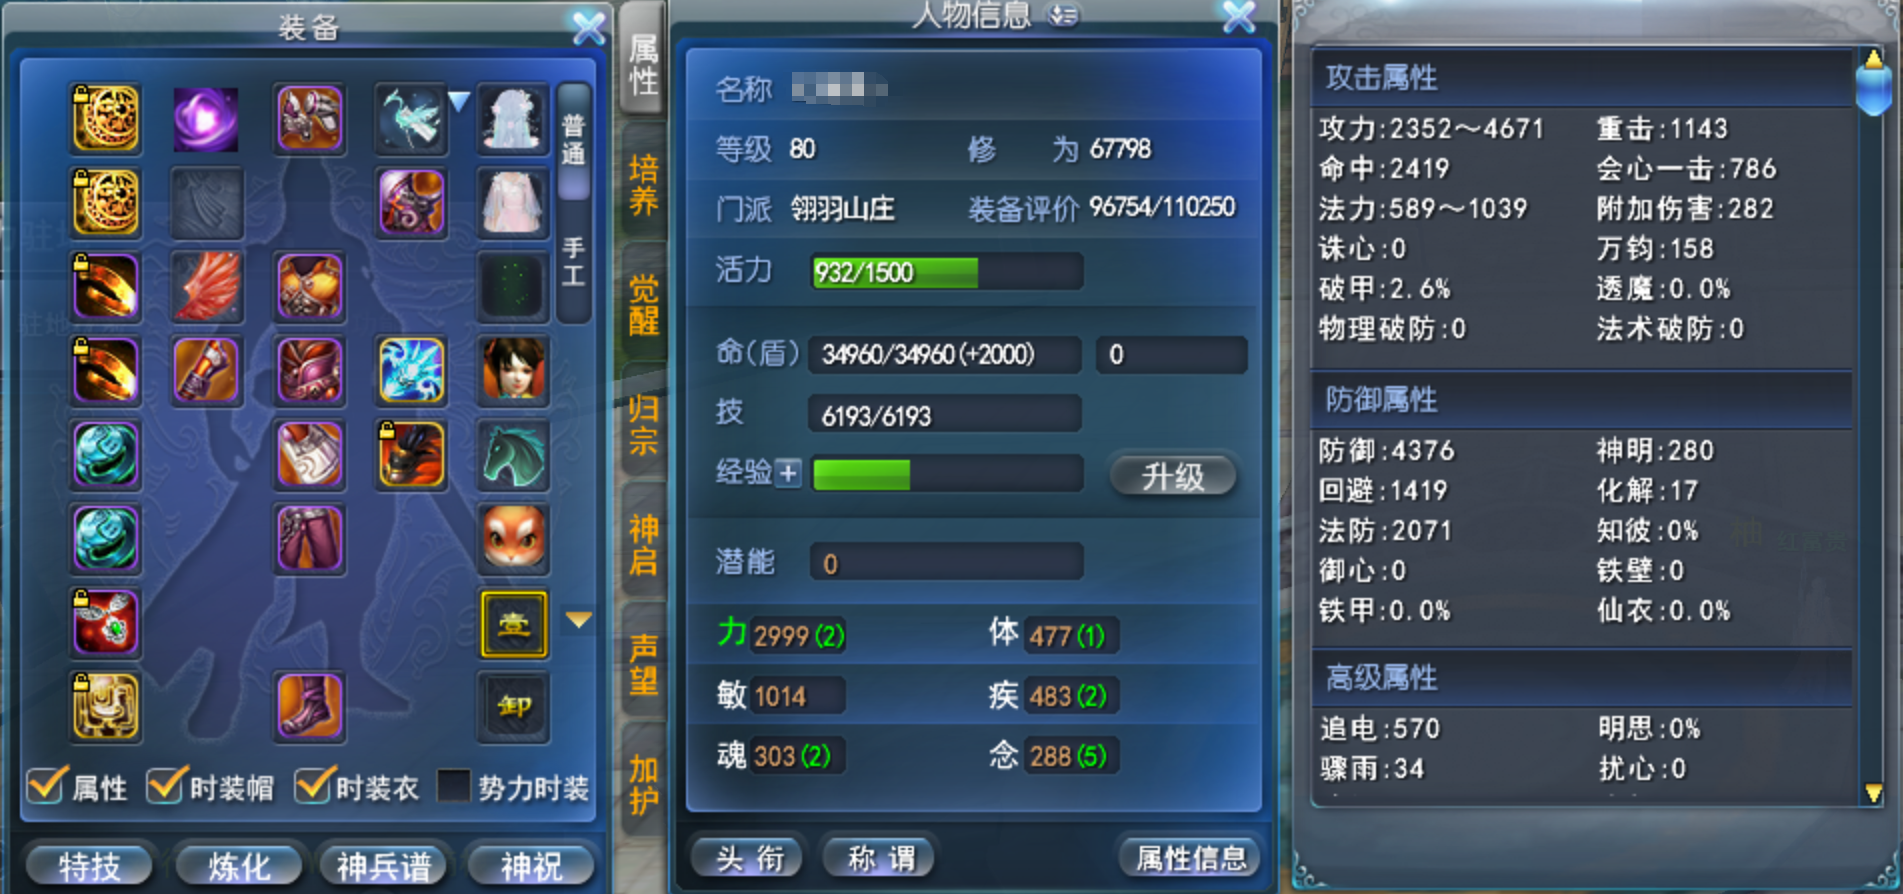
Task: Click the 卸 unequip icon
Action: pos(514,707)
